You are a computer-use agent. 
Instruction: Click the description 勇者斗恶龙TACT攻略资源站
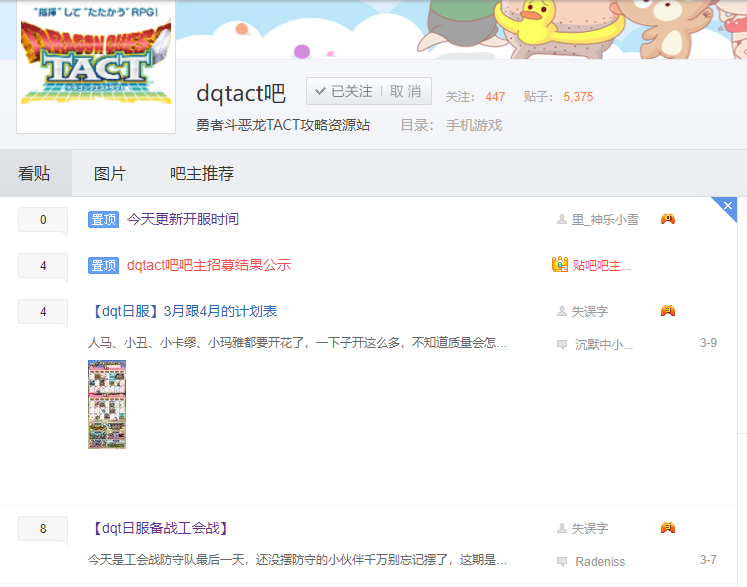pyautogui.click(x=283, y=125)
